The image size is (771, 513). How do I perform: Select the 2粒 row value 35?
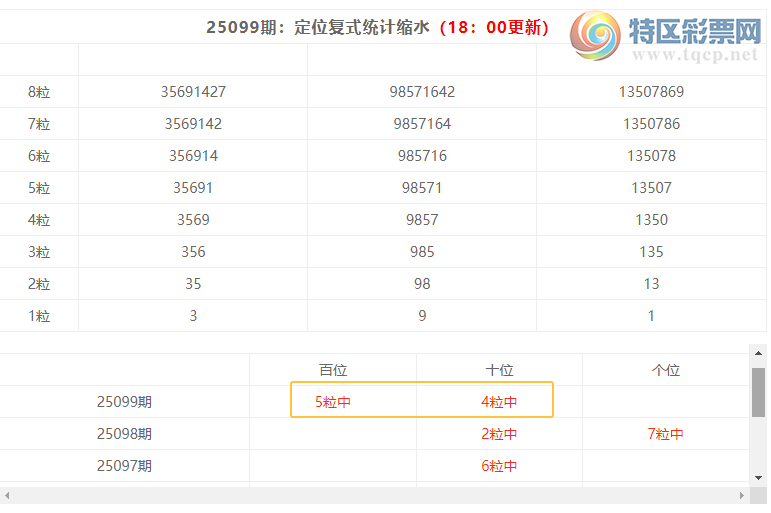click(x=193, y=284)
